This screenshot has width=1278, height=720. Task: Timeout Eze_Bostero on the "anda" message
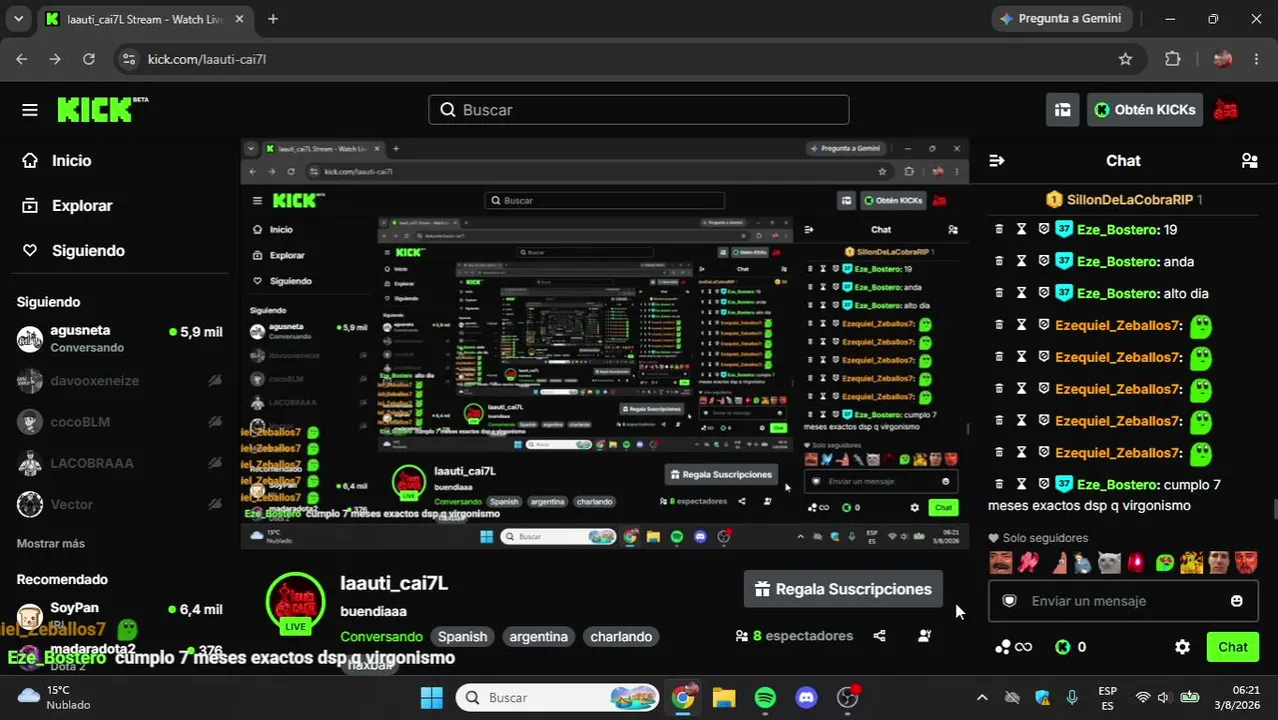(1021, 261)
